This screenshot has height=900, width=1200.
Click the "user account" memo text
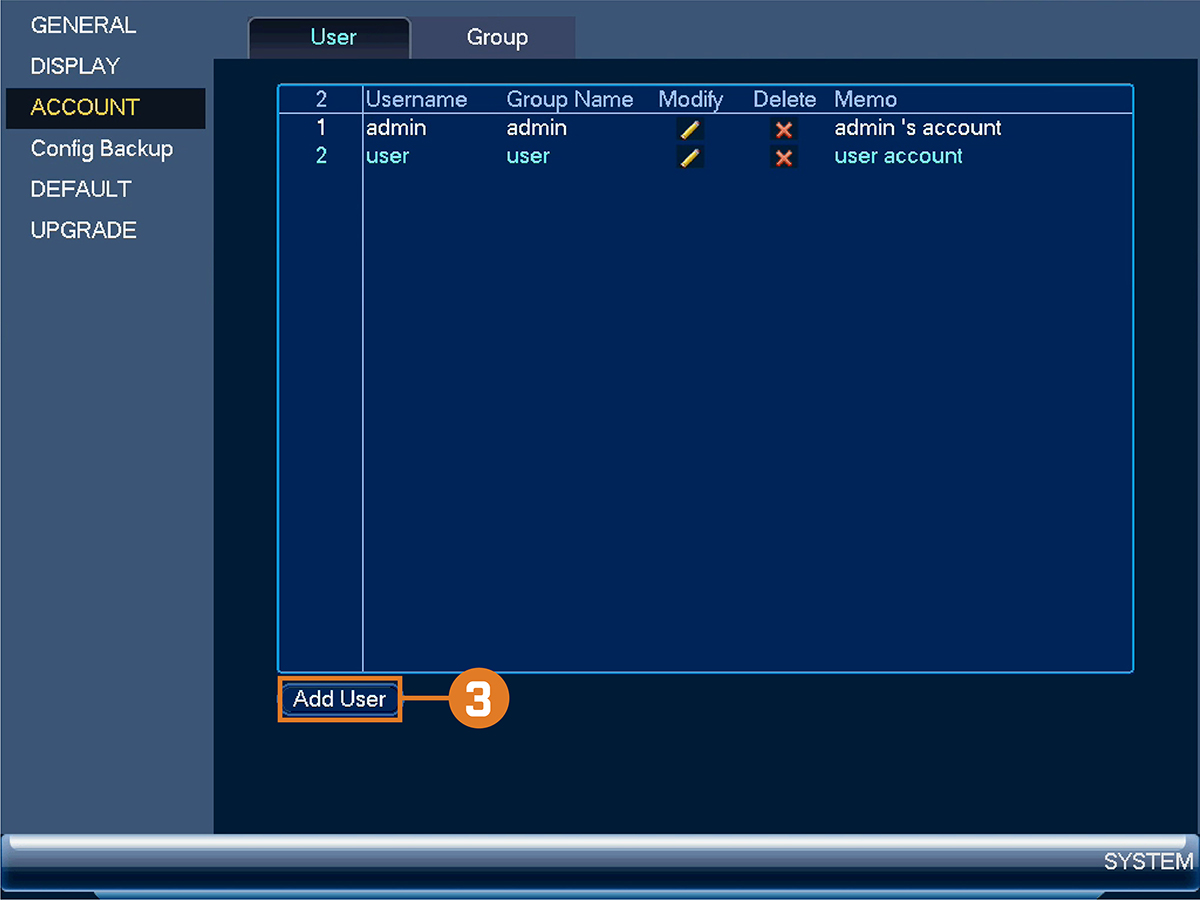(898, 156)
